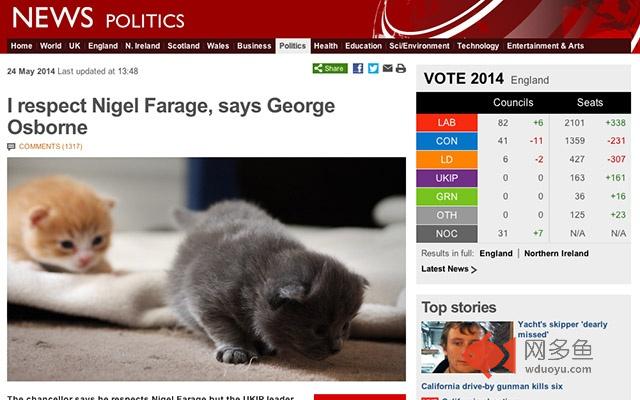The width and height of the screenshot is (640, 400).
Task: Navigate to Sci/Environment section
Action: pyautogui.click(x=419, y=46)
